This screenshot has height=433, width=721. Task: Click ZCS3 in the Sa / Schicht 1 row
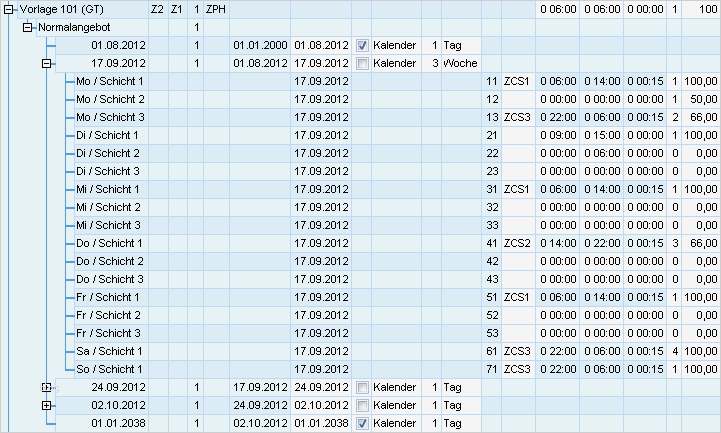[x=517, y=351]
